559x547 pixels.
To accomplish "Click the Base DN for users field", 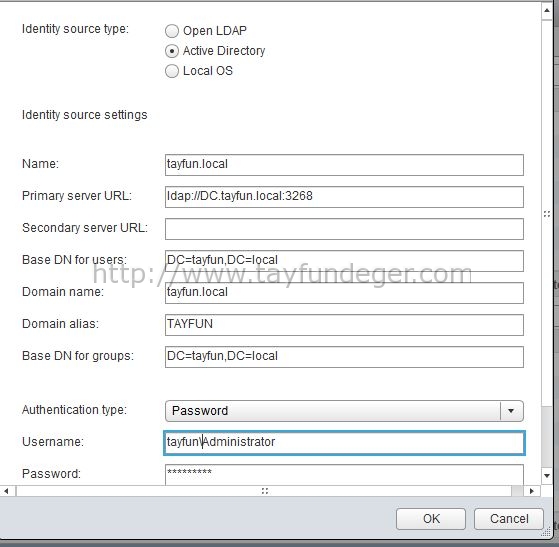I will pos(344,261).
